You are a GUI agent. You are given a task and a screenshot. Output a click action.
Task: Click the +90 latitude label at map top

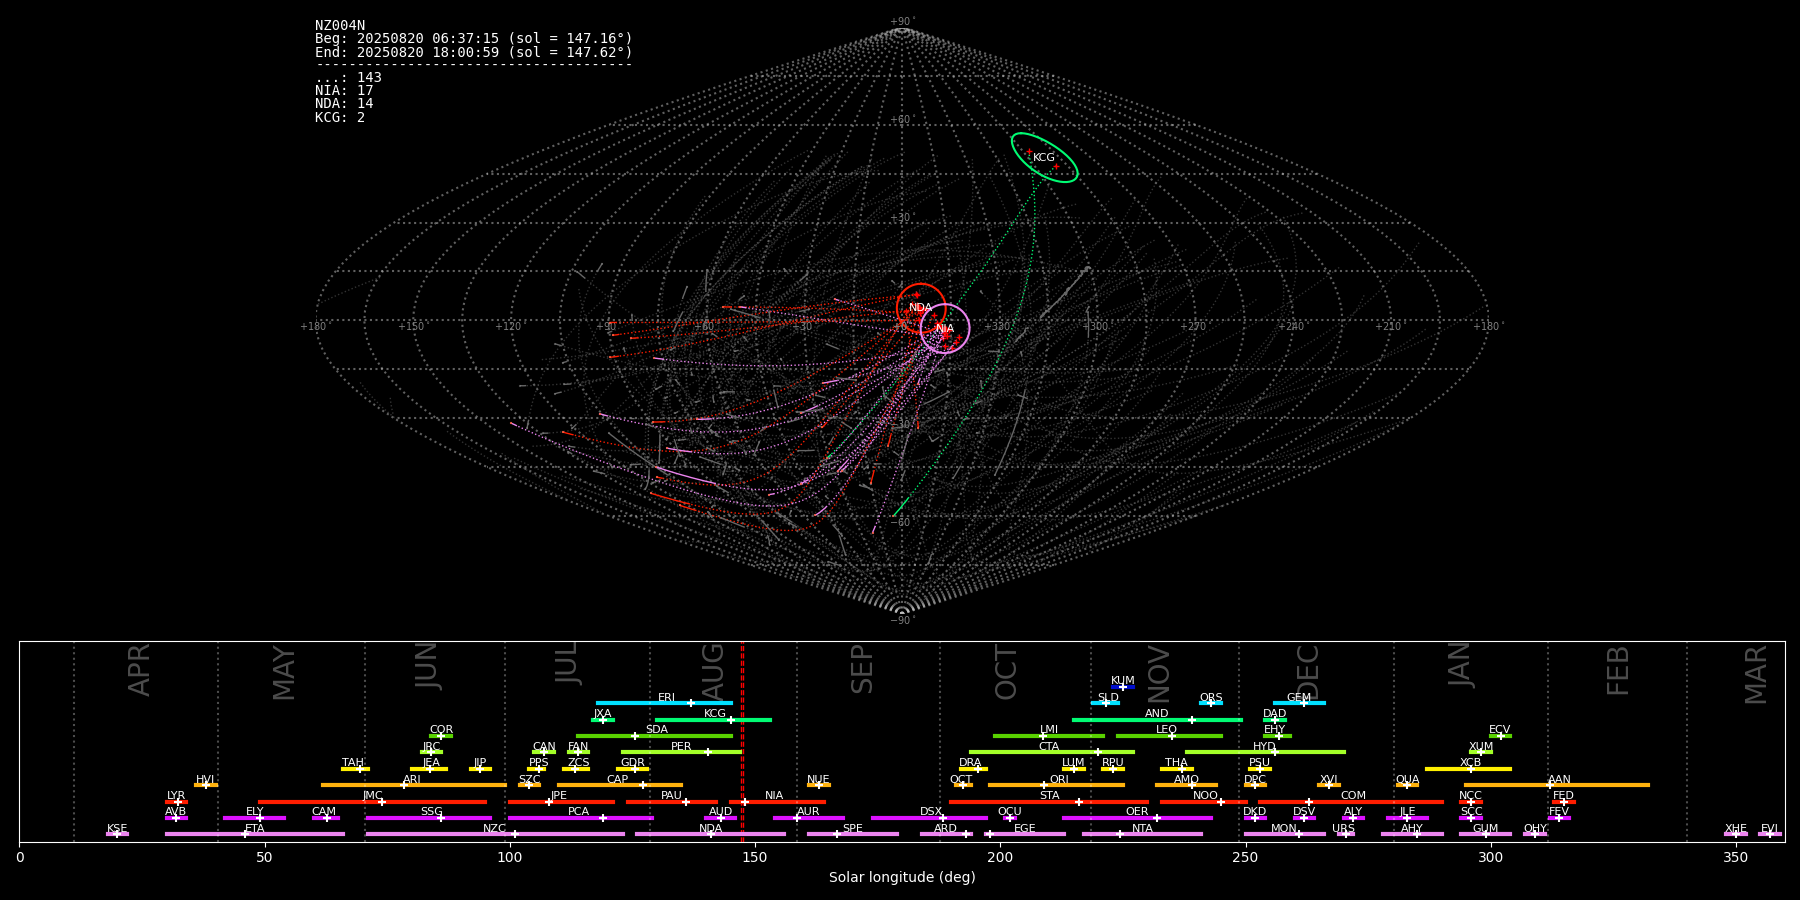(x=902, y=22)
